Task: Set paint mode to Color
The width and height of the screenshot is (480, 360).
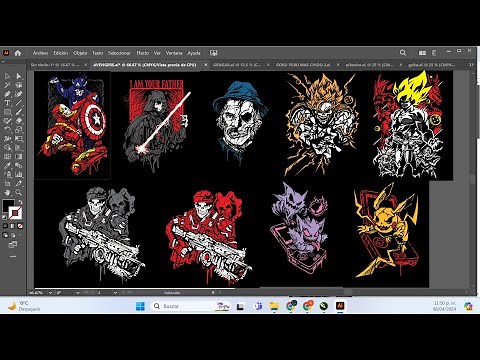Action: click(5, 226)
